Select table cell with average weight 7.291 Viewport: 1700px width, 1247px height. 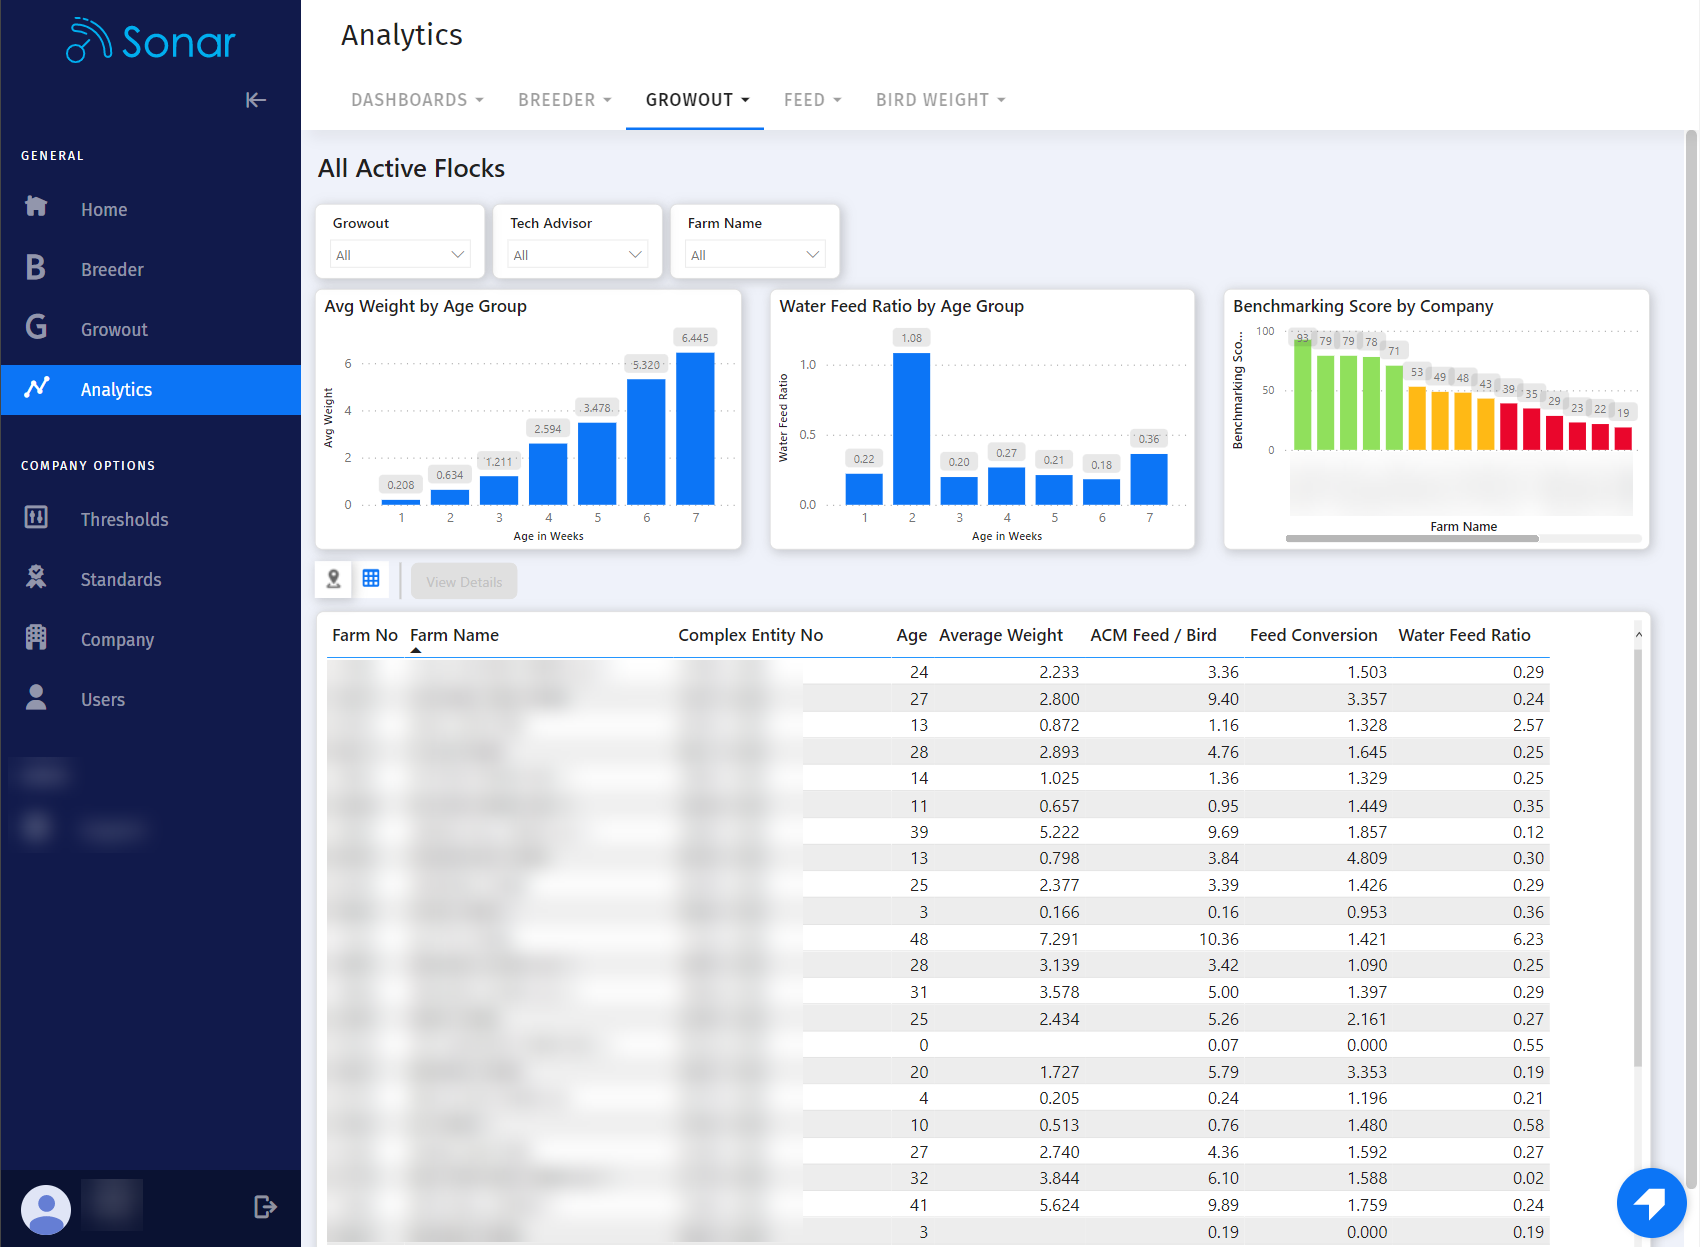1059,939
